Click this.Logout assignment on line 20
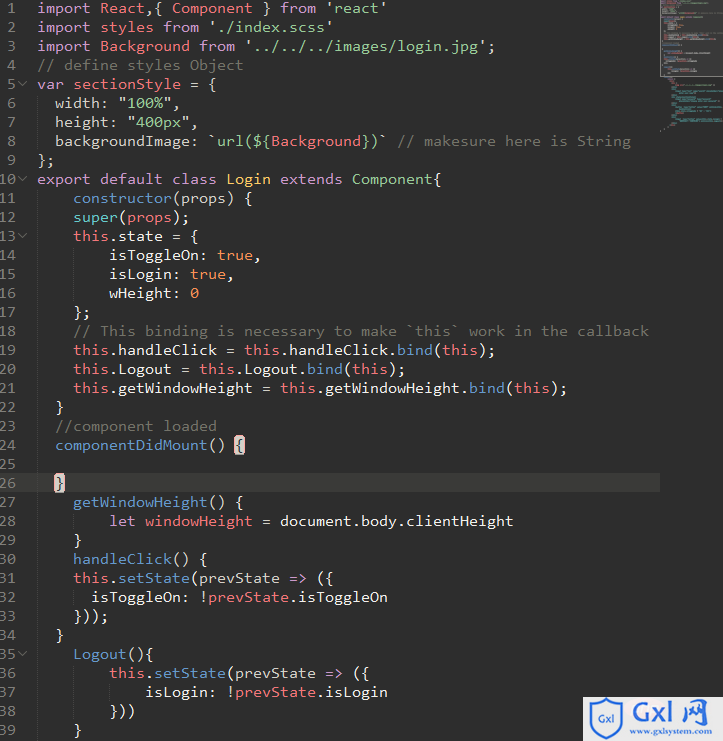 point(239,369)
